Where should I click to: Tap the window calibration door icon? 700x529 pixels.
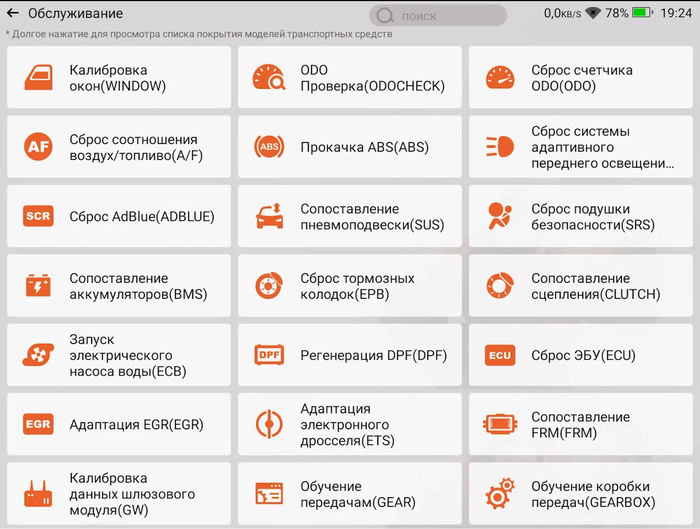[38, 78]
